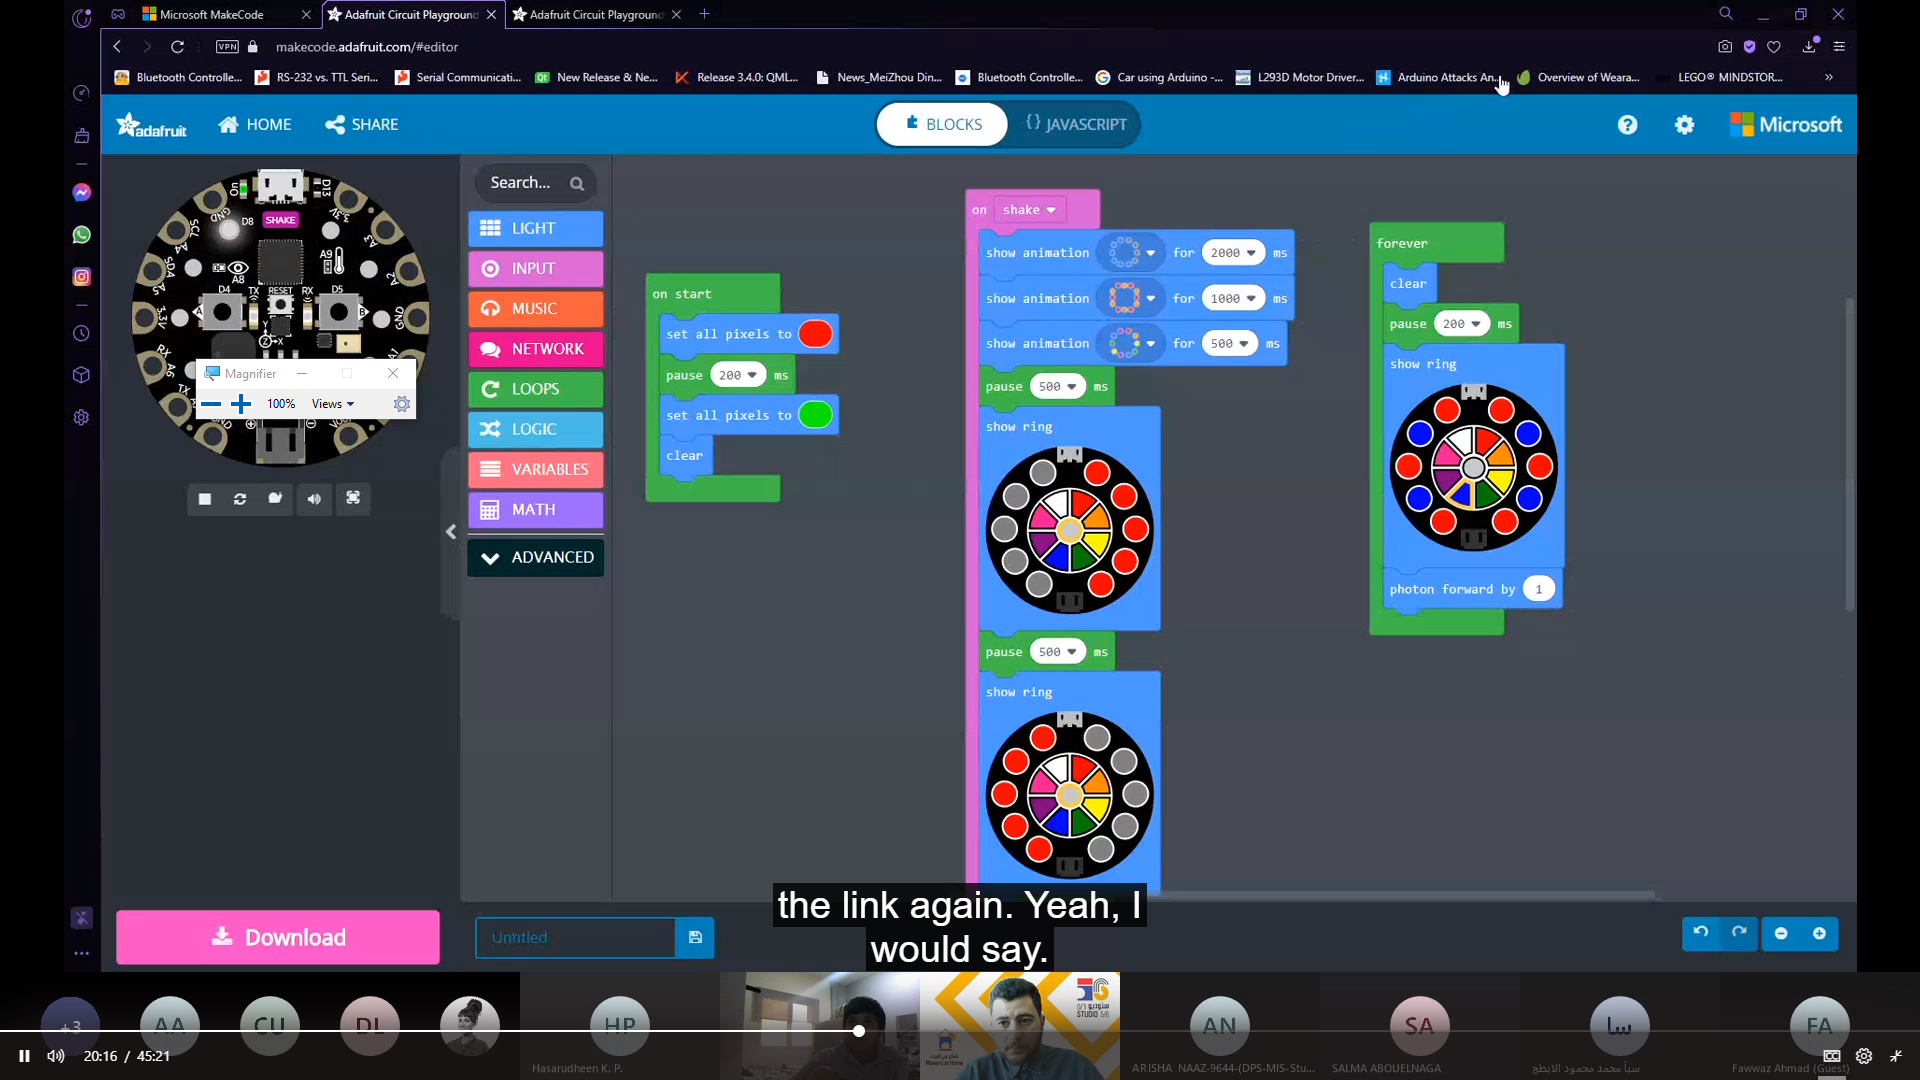Open the MakeCode help menu
1920x1080 pixels.
click(x=1628, y=125)
